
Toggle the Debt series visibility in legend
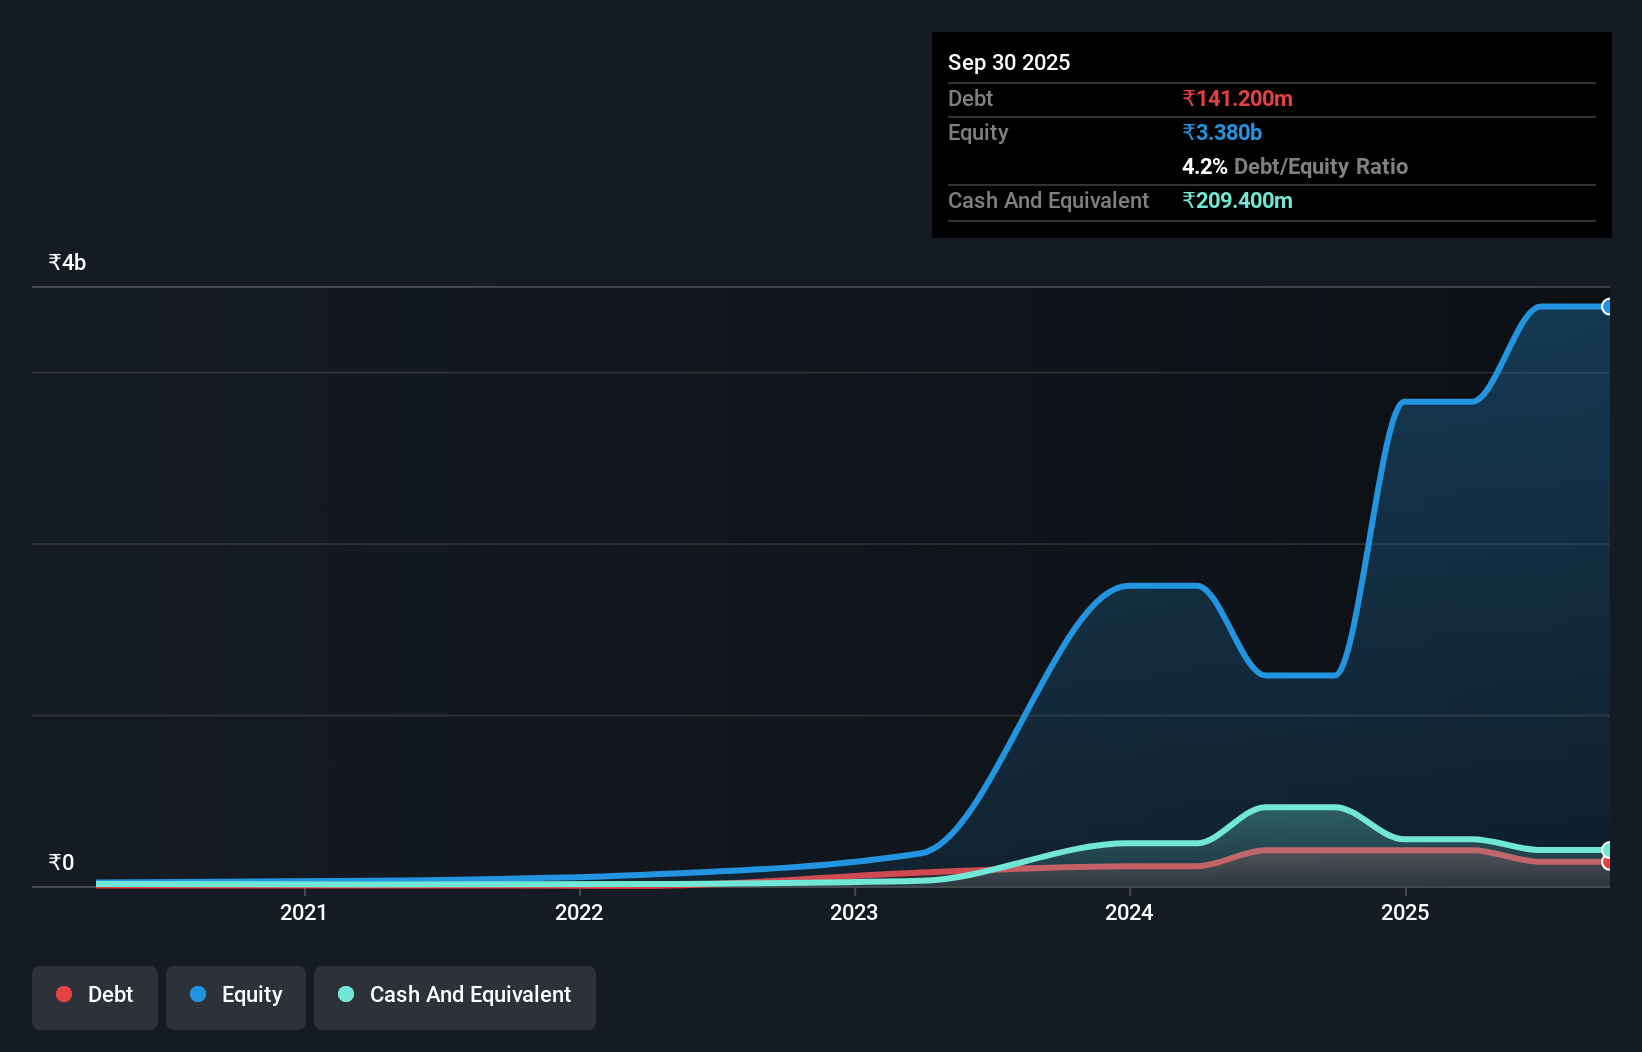coord(94,994)
